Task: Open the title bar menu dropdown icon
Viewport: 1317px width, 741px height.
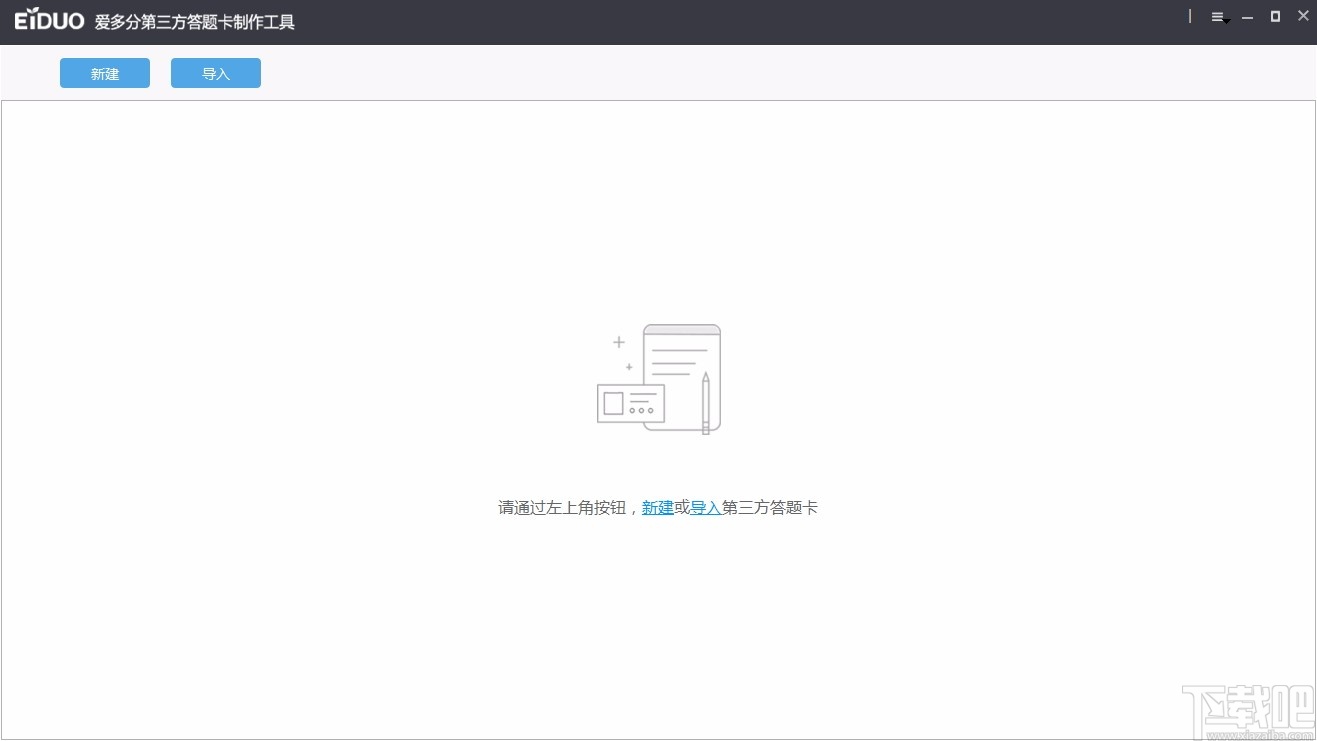Action: pos(1219,17)
